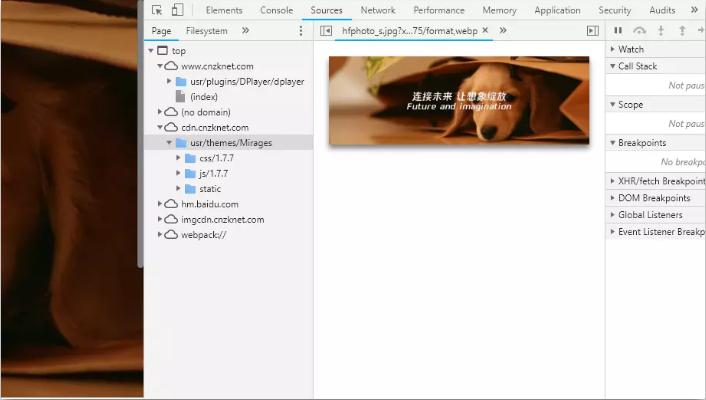Open the Console tab
This screenshot has width=706, height=400.
tap(276, 10)
